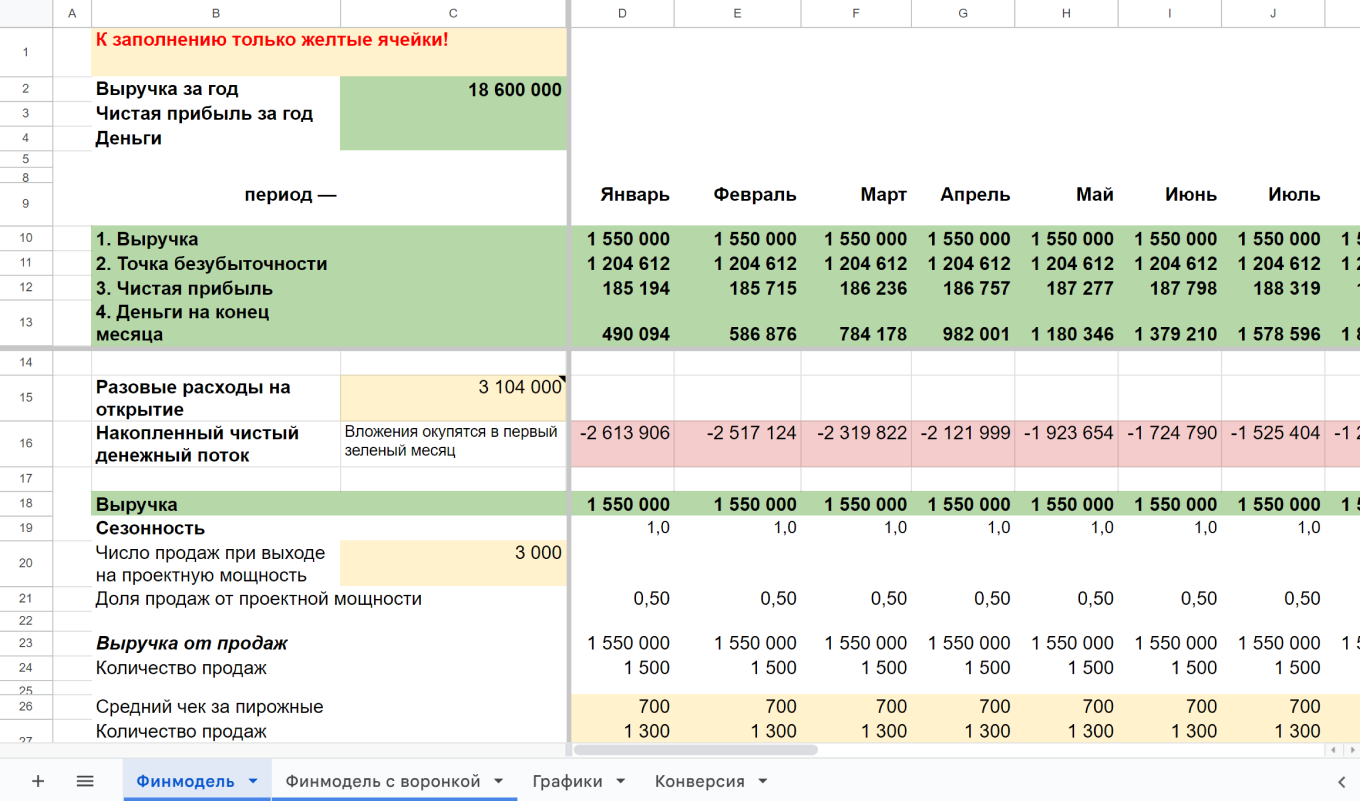Viewport: 1360px width, 801px height.
Task: Click the note indicator in cell C15
Action: pos(563,379)
